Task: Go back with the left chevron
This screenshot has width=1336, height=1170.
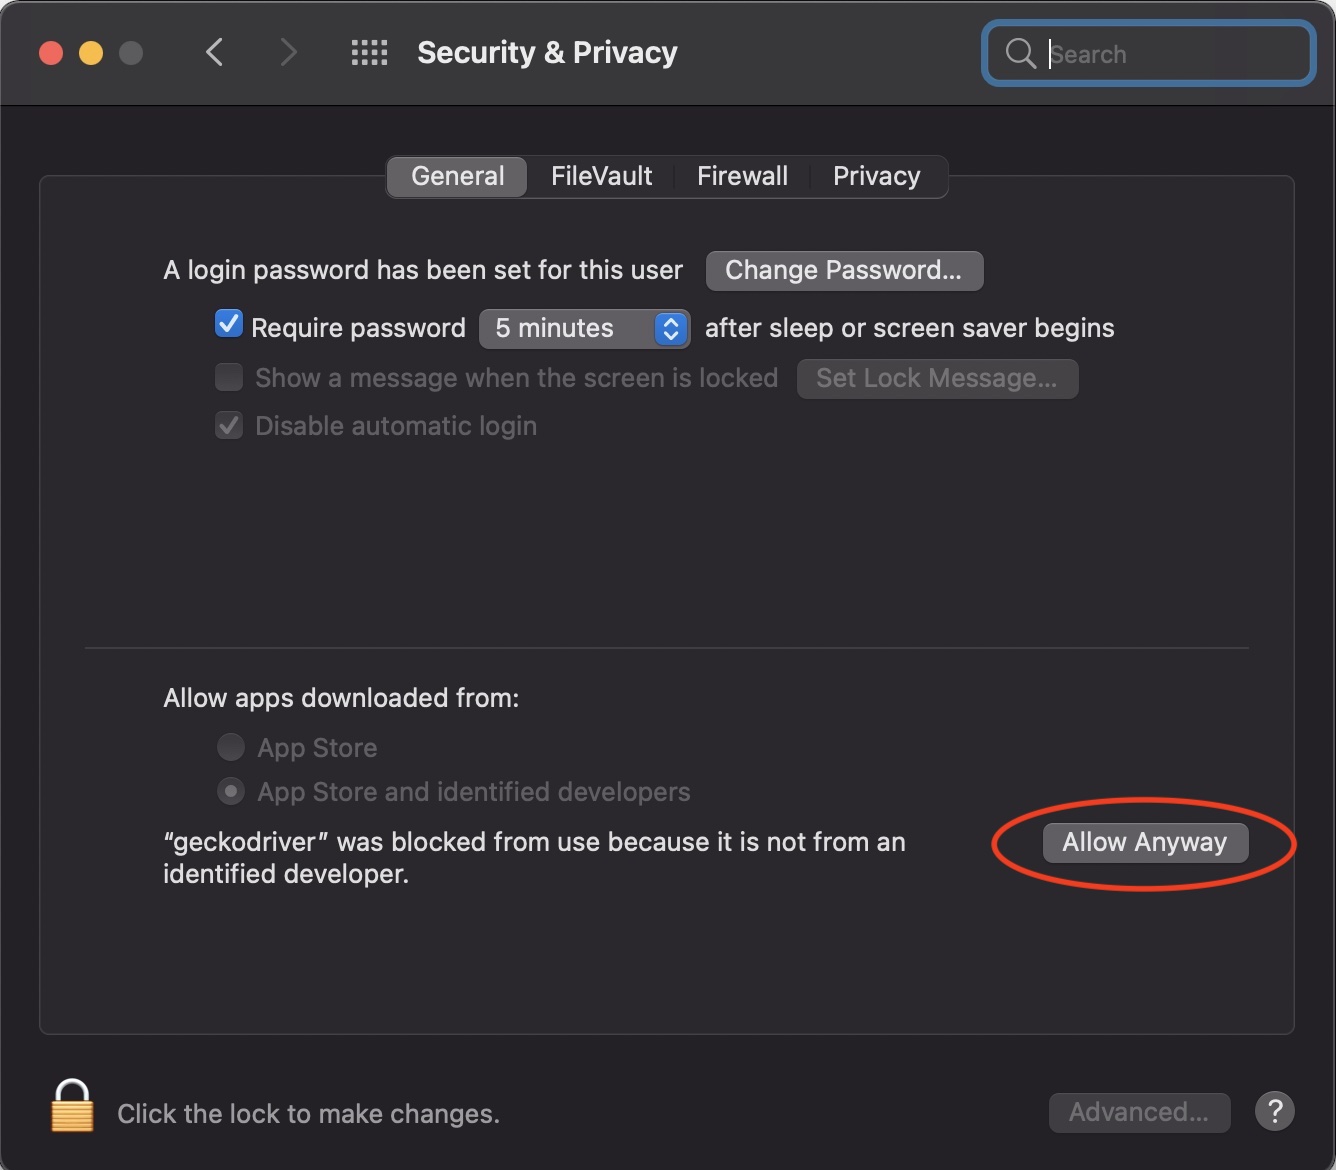Action: click(x=214, y=52)
